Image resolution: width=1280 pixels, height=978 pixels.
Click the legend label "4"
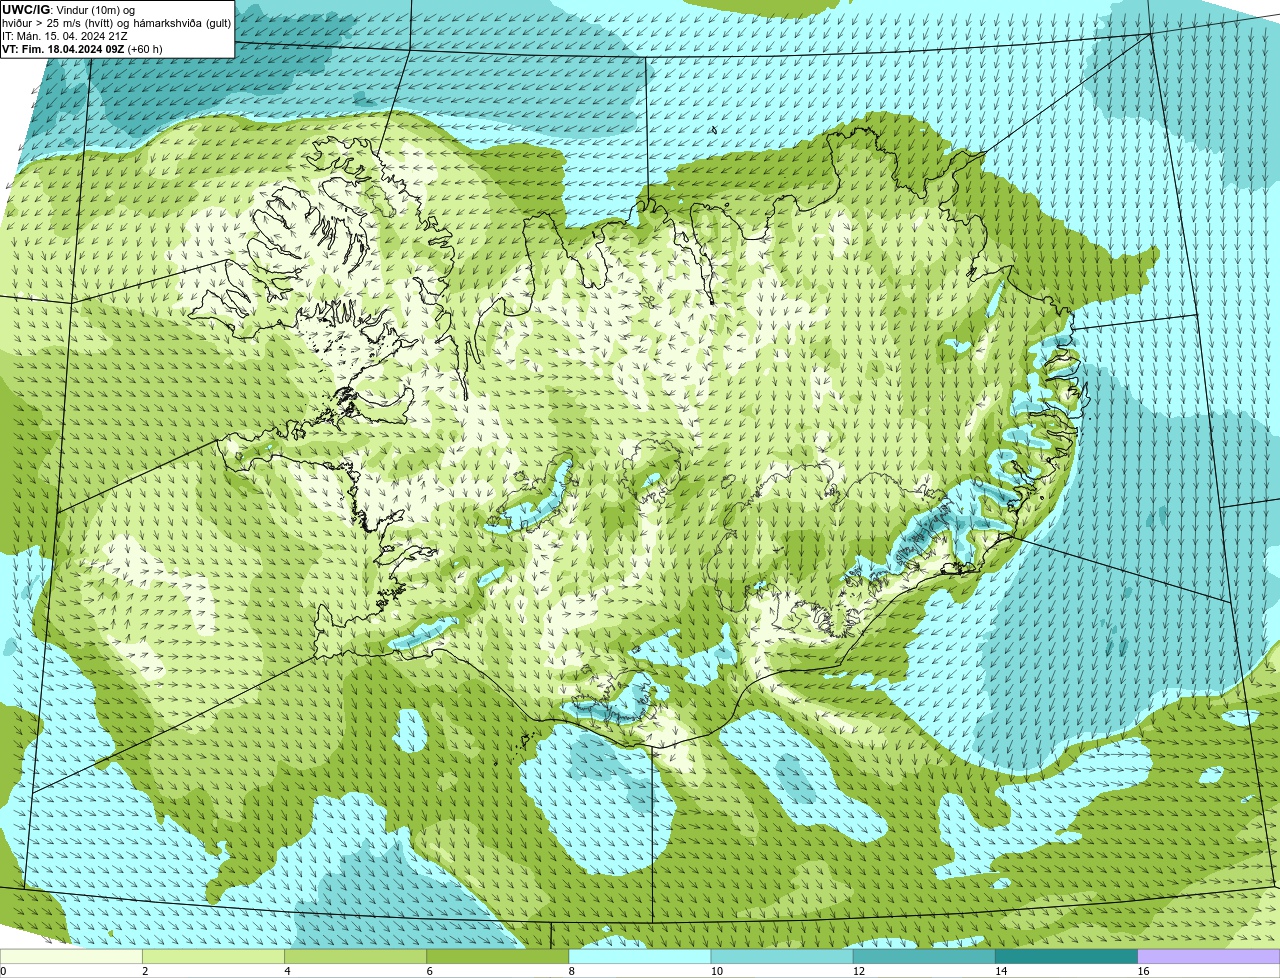[287, 971]
